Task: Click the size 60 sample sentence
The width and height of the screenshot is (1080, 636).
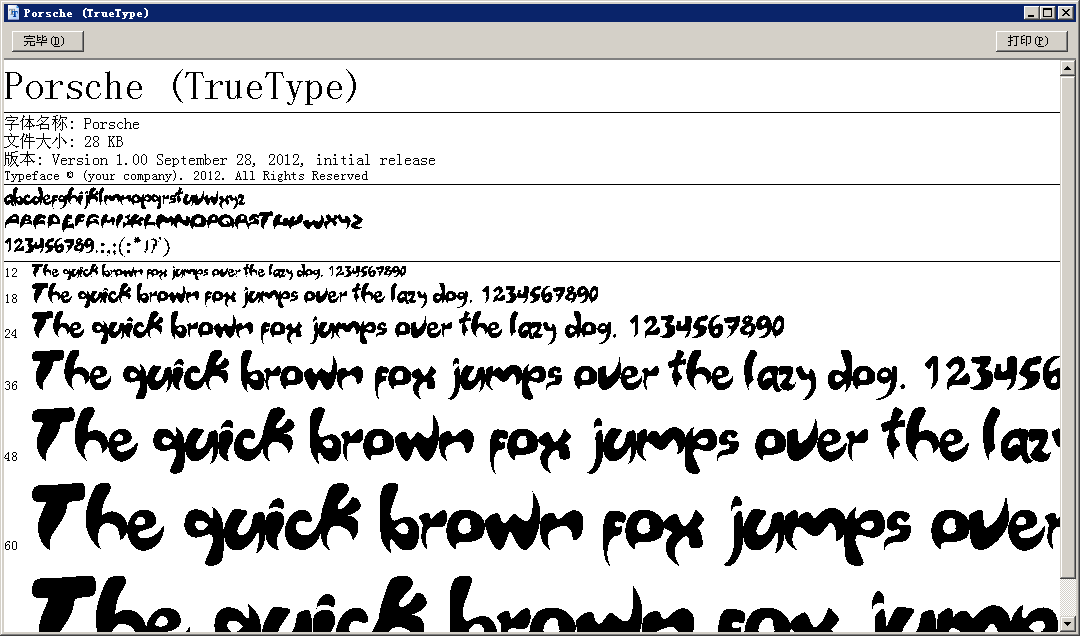Action: tap(546, 524)
